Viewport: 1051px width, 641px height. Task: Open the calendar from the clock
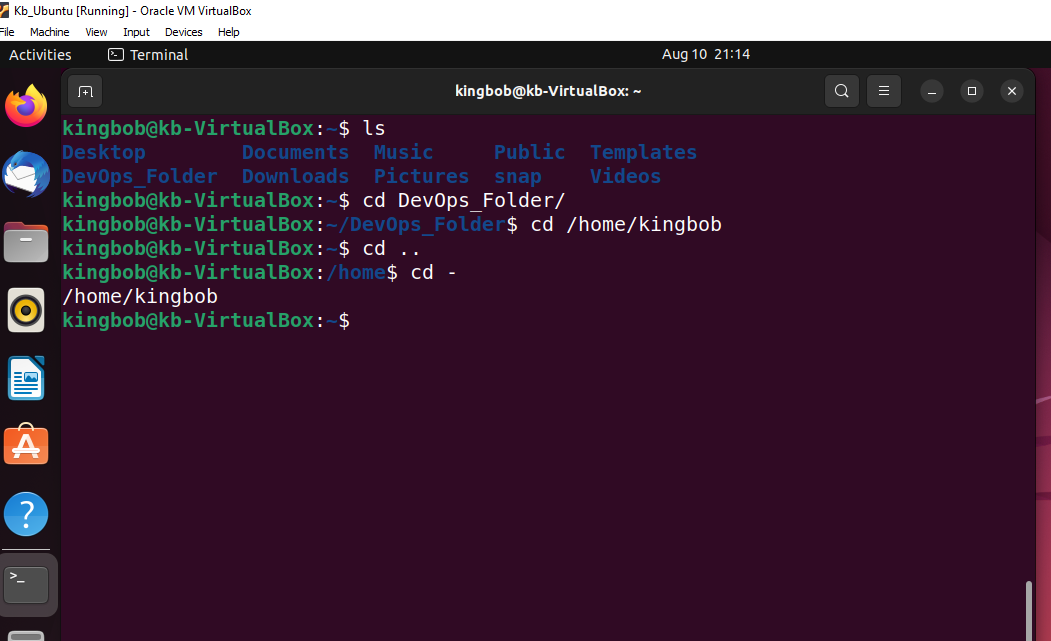click(x=706, y=54)
